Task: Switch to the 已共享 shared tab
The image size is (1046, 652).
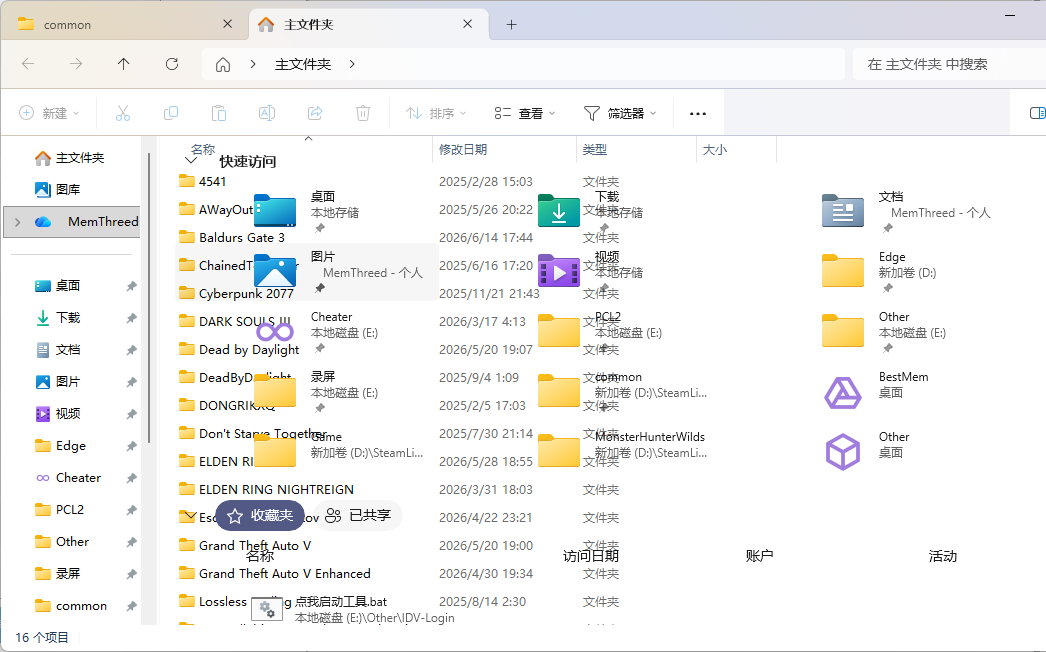Action: click(x=358, y=516)
